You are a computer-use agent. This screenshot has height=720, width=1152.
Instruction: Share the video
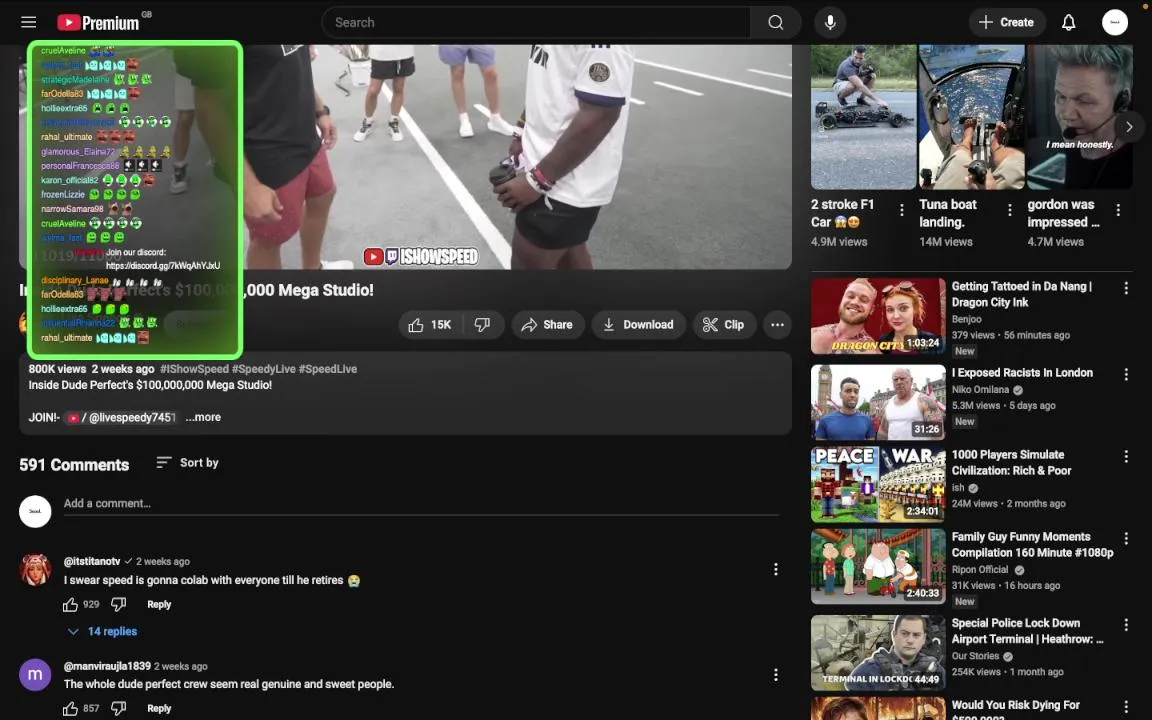point(547,325)
